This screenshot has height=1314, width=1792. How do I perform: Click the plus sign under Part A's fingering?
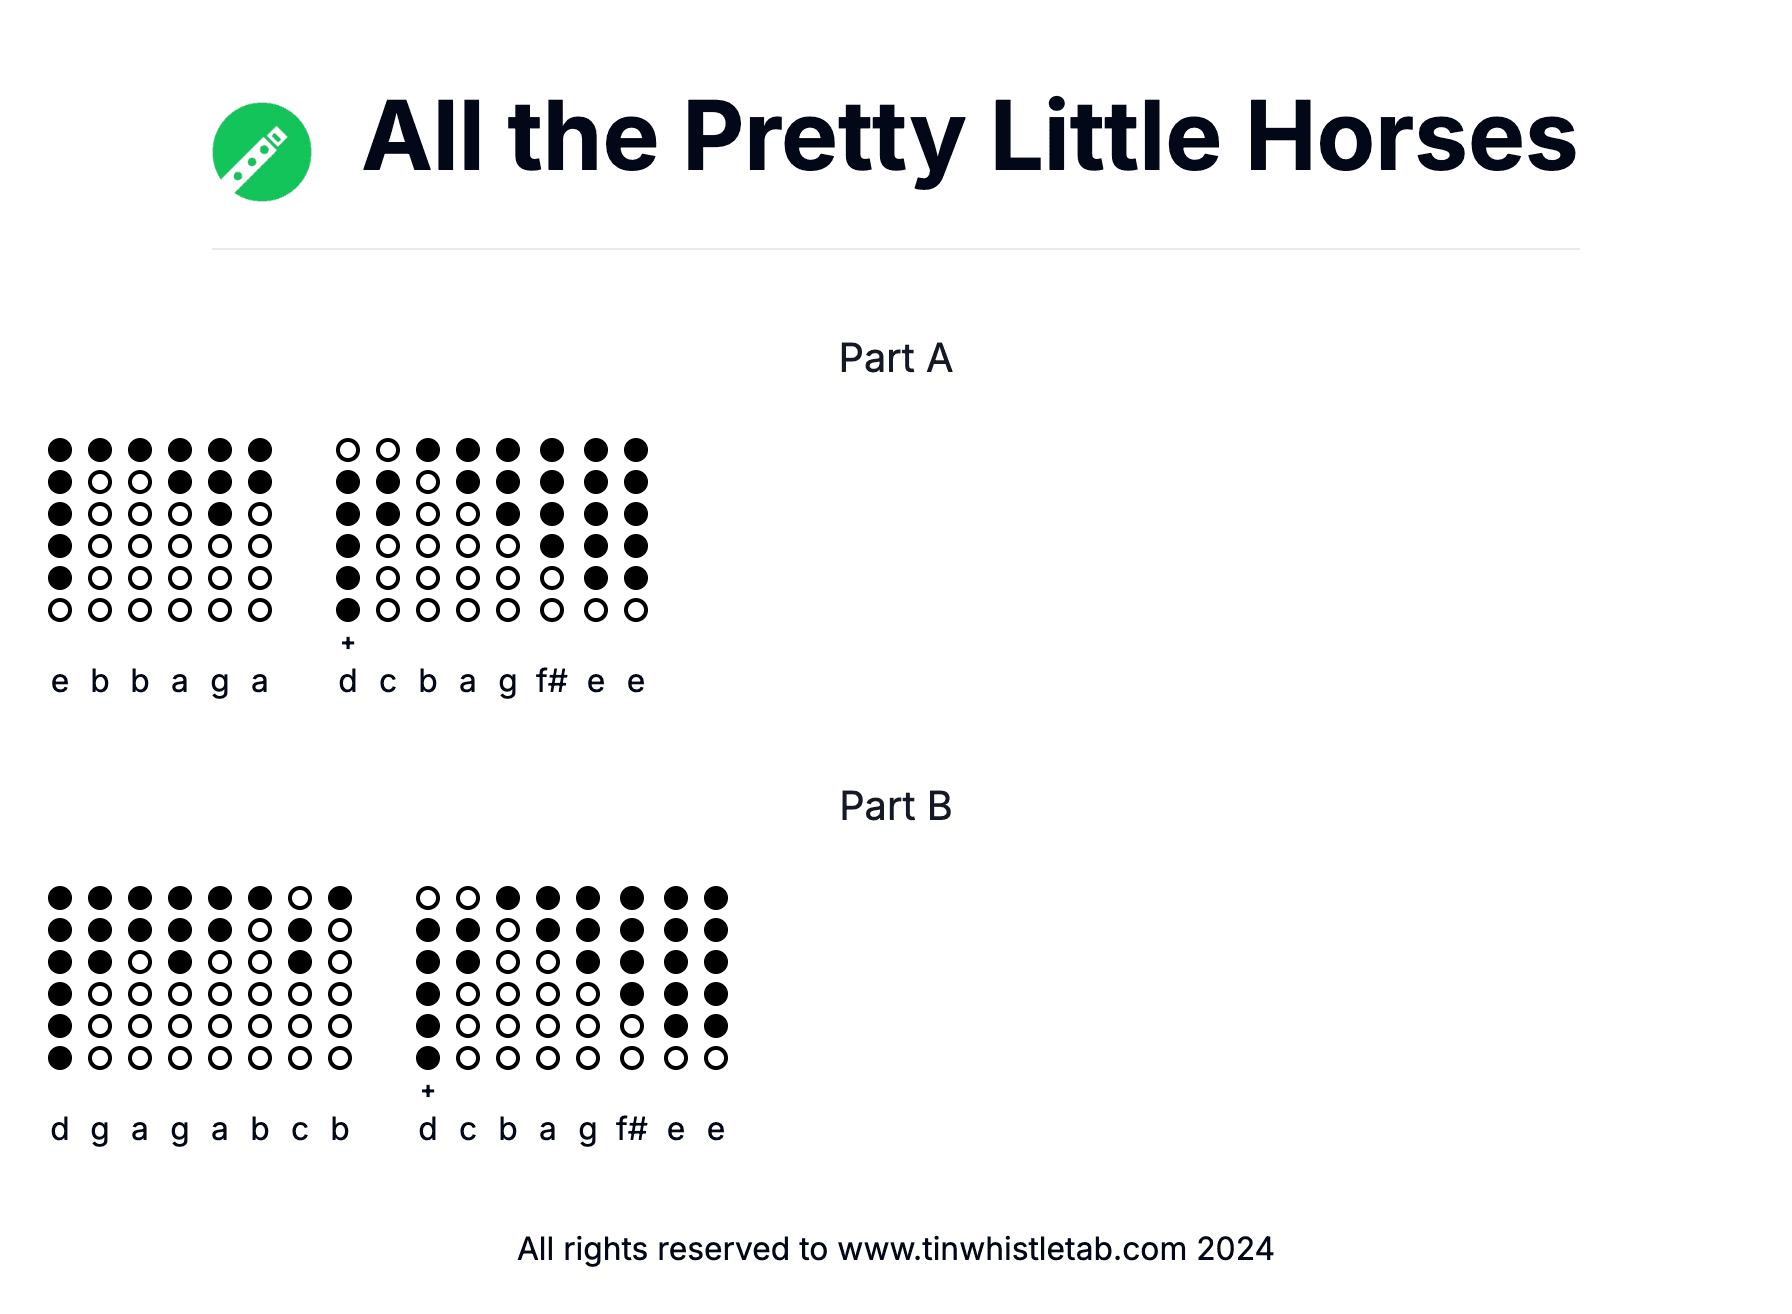[x=348, y=643]
